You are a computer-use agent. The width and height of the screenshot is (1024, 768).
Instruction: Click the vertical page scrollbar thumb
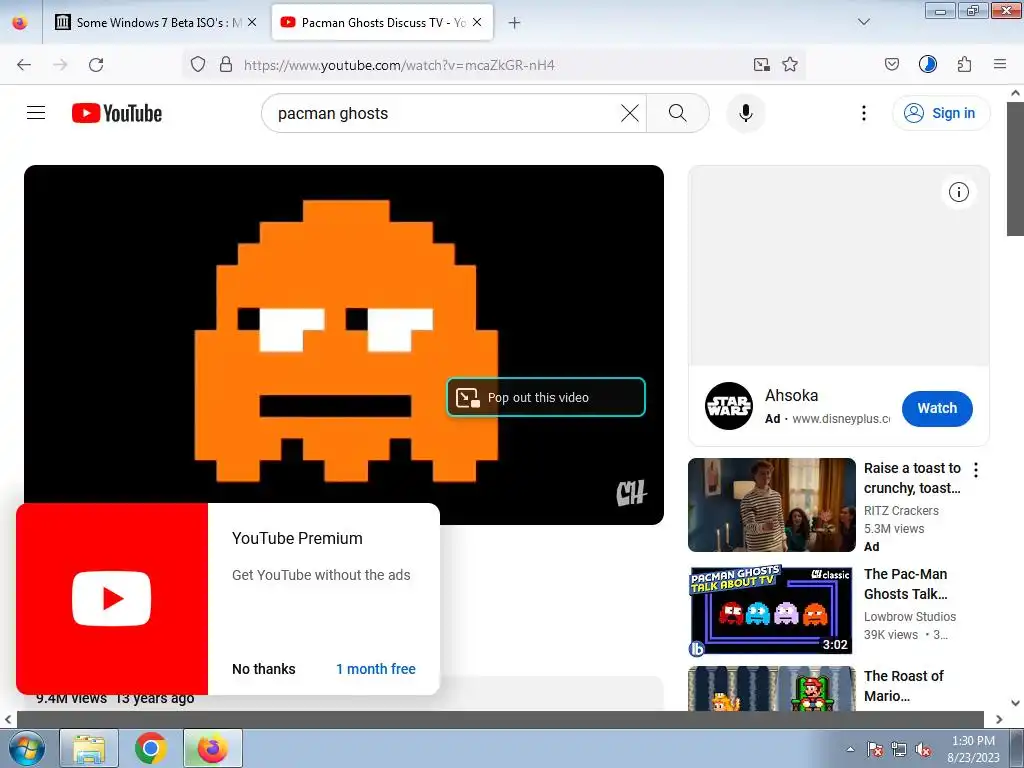(x=1015, y=169)
